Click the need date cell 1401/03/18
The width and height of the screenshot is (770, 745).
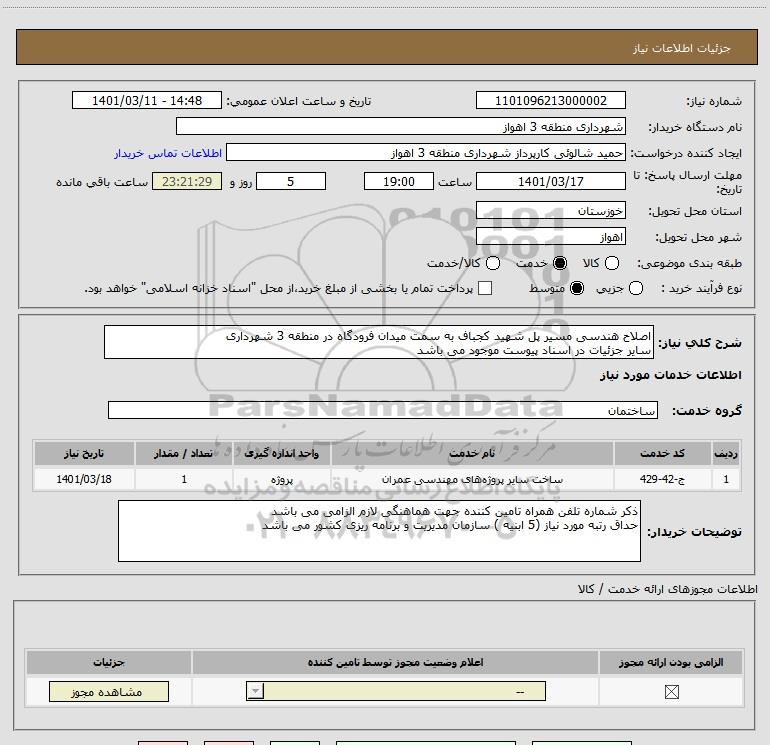(84, 479)
